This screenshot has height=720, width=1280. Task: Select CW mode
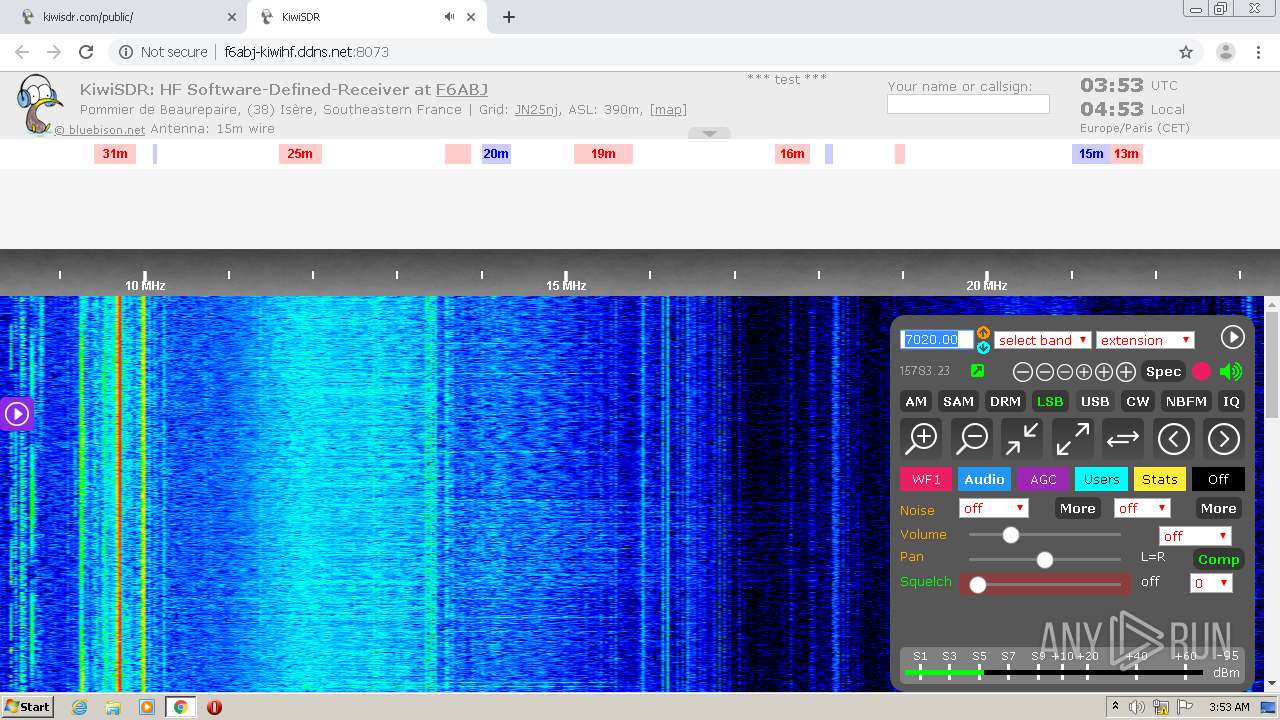click(x=1138, y=401)
